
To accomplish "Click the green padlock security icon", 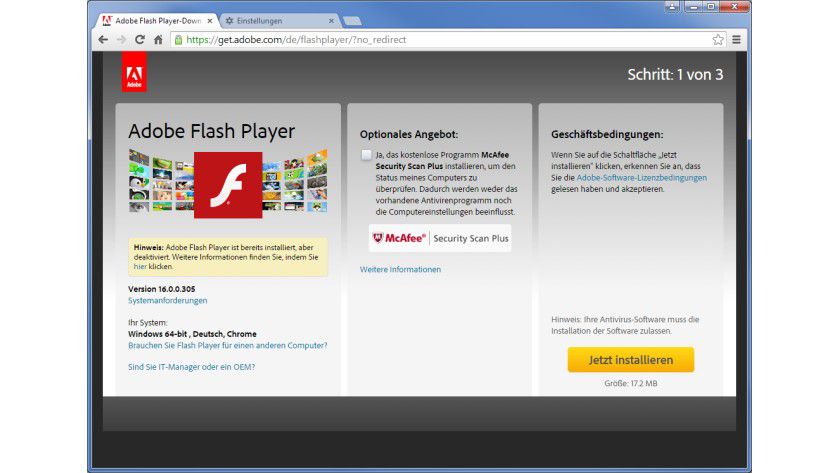I will point(178,40).
